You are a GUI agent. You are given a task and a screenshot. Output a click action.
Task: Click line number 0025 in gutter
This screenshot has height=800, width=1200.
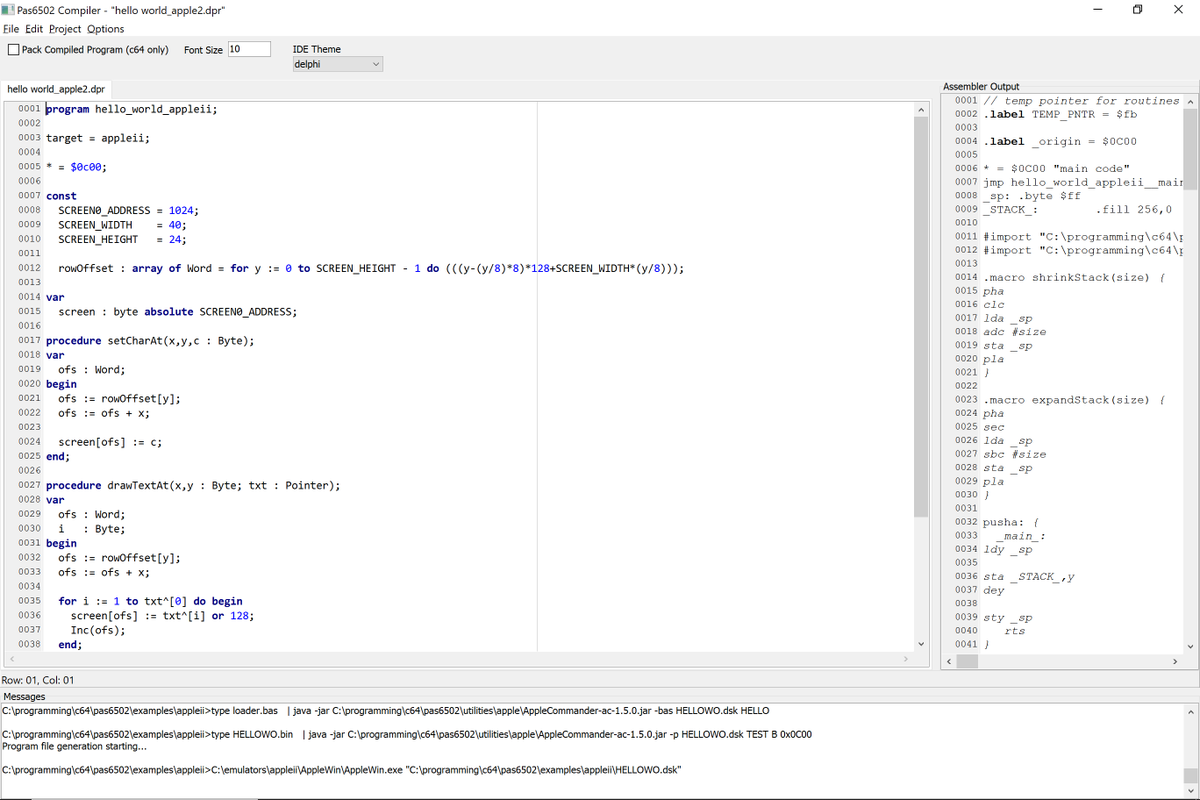29,456
